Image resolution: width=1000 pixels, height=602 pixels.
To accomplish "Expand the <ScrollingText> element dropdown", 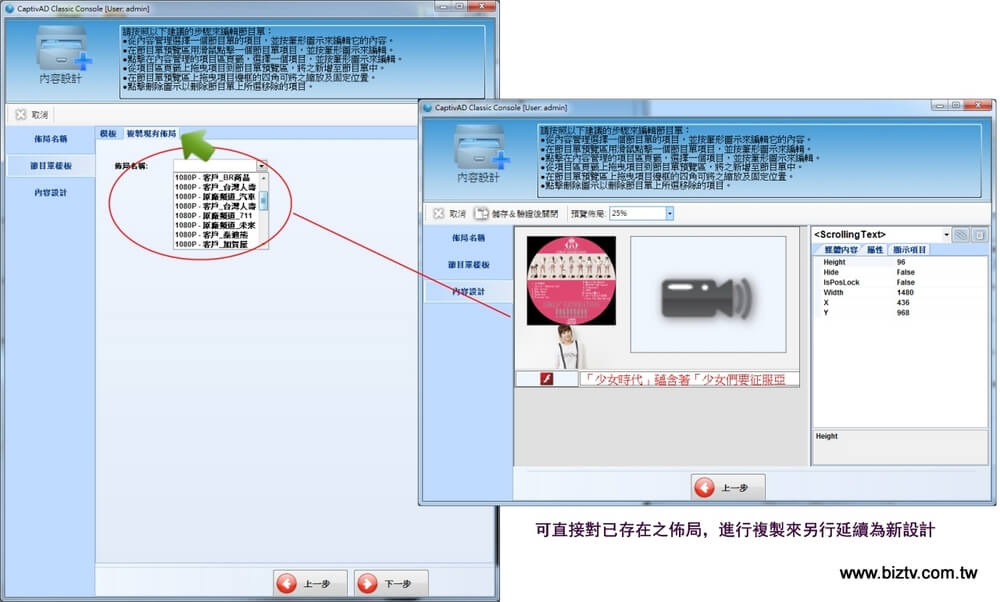I will tap(943, 234).
